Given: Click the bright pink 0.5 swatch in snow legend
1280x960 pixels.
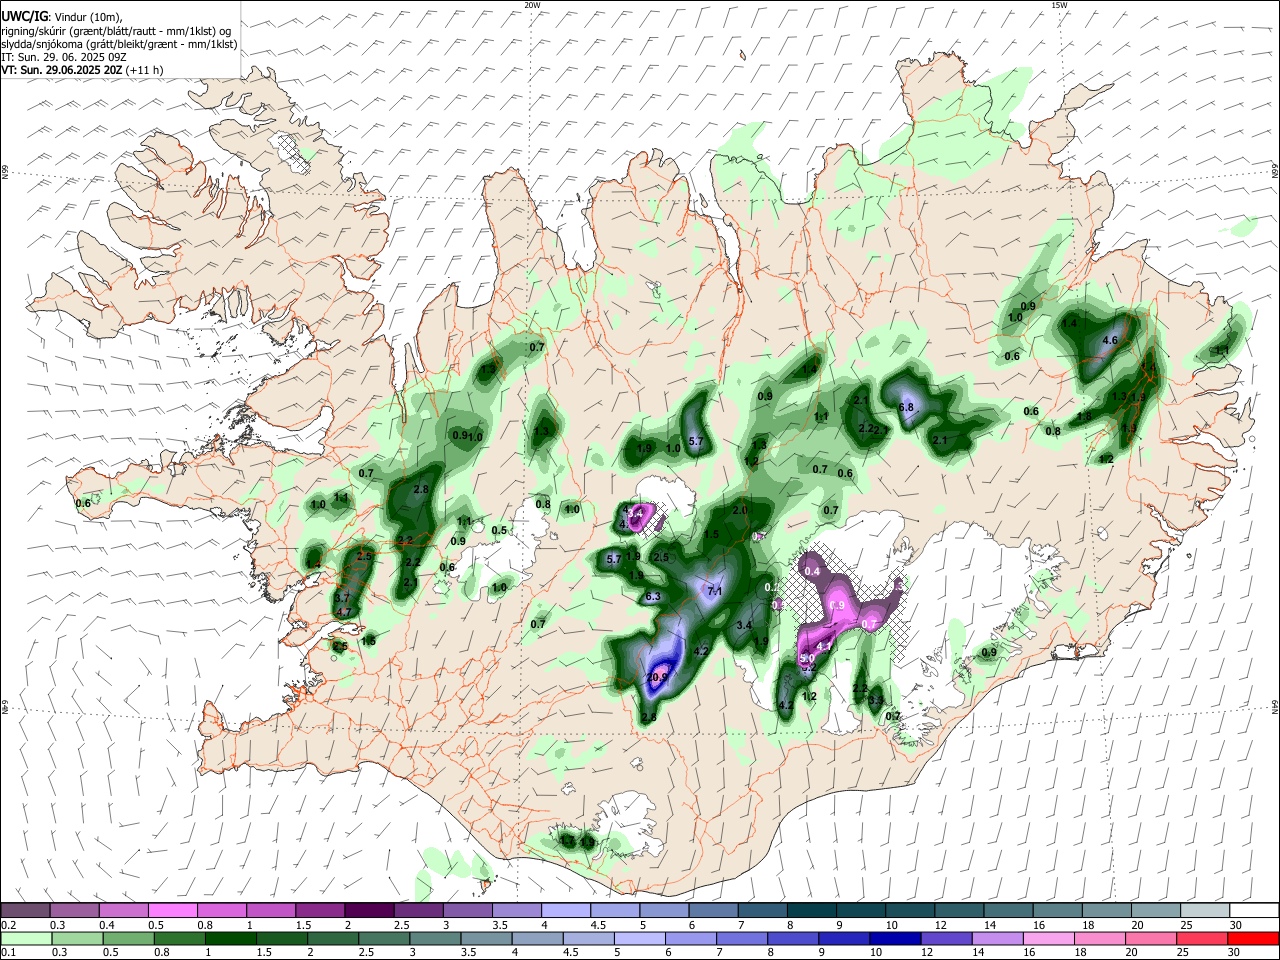Looking at the screenshot, I should 172,910.
